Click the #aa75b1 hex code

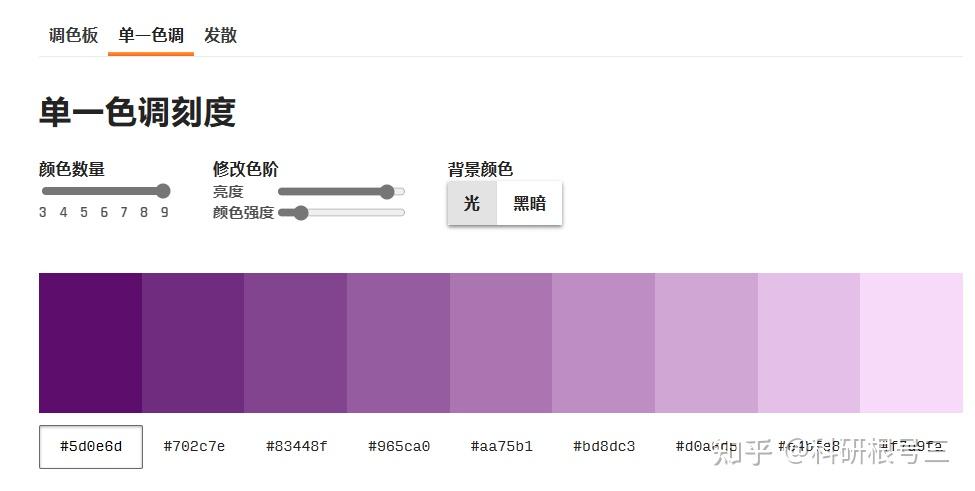pyautogui.click(x=502, y=446)
